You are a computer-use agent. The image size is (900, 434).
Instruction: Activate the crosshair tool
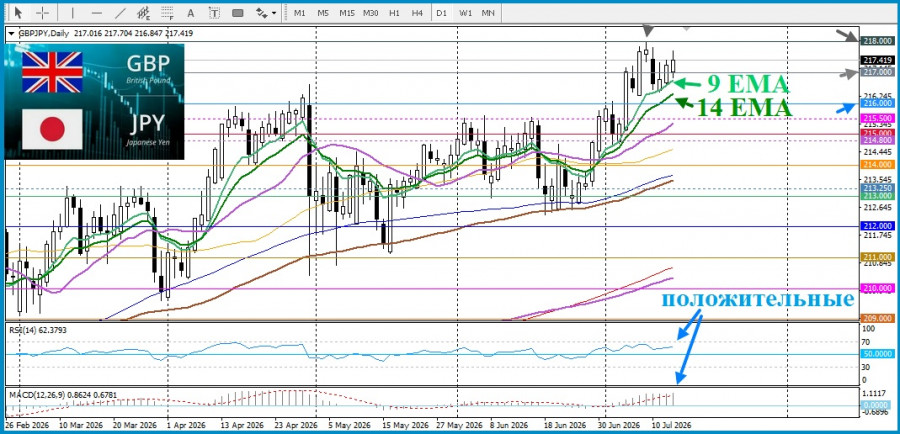42,13
